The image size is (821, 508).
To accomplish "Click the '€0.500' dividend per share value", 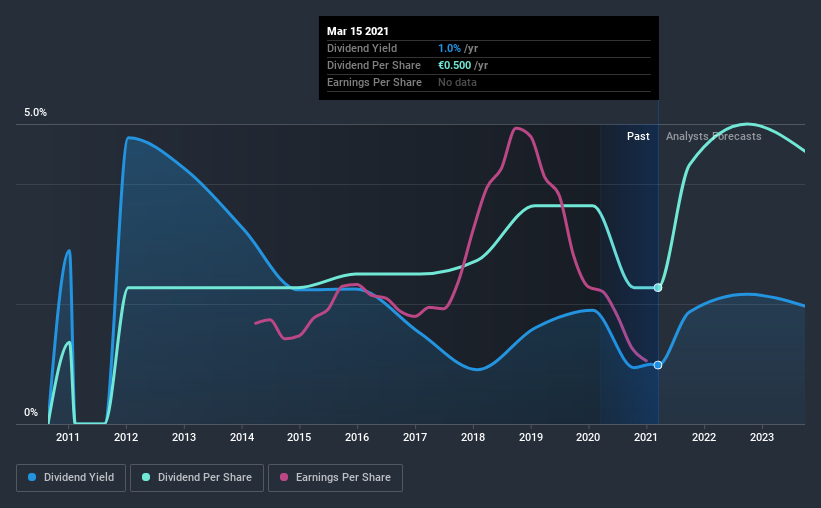I will tap(454, 65).
